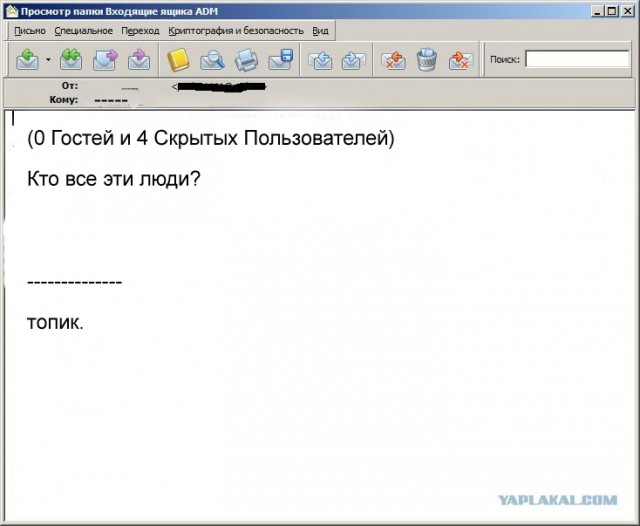640x526 pixels.
Task: Minimize the message window
Action: tap(598, 11)
